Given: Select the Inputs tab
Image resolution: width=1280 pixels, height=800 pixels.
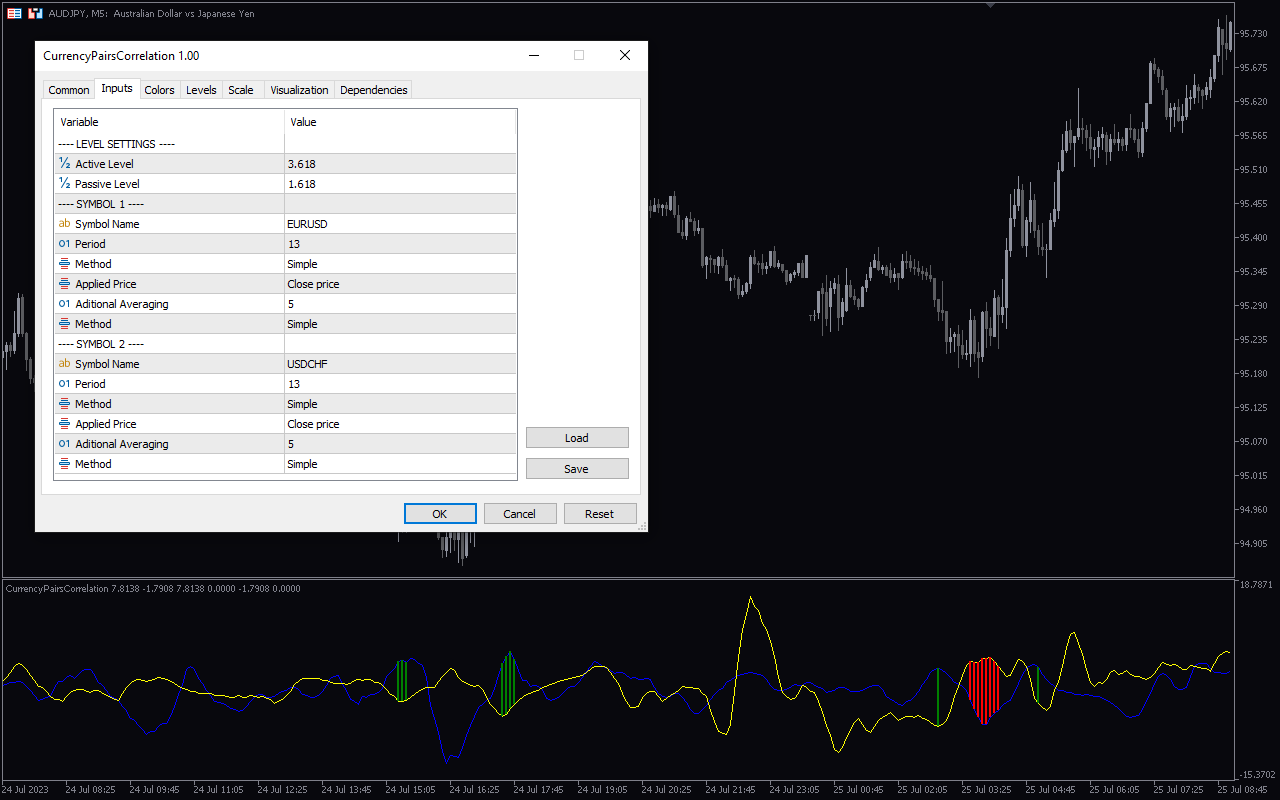Looking at the screenshot, I should tap(117, 88).
